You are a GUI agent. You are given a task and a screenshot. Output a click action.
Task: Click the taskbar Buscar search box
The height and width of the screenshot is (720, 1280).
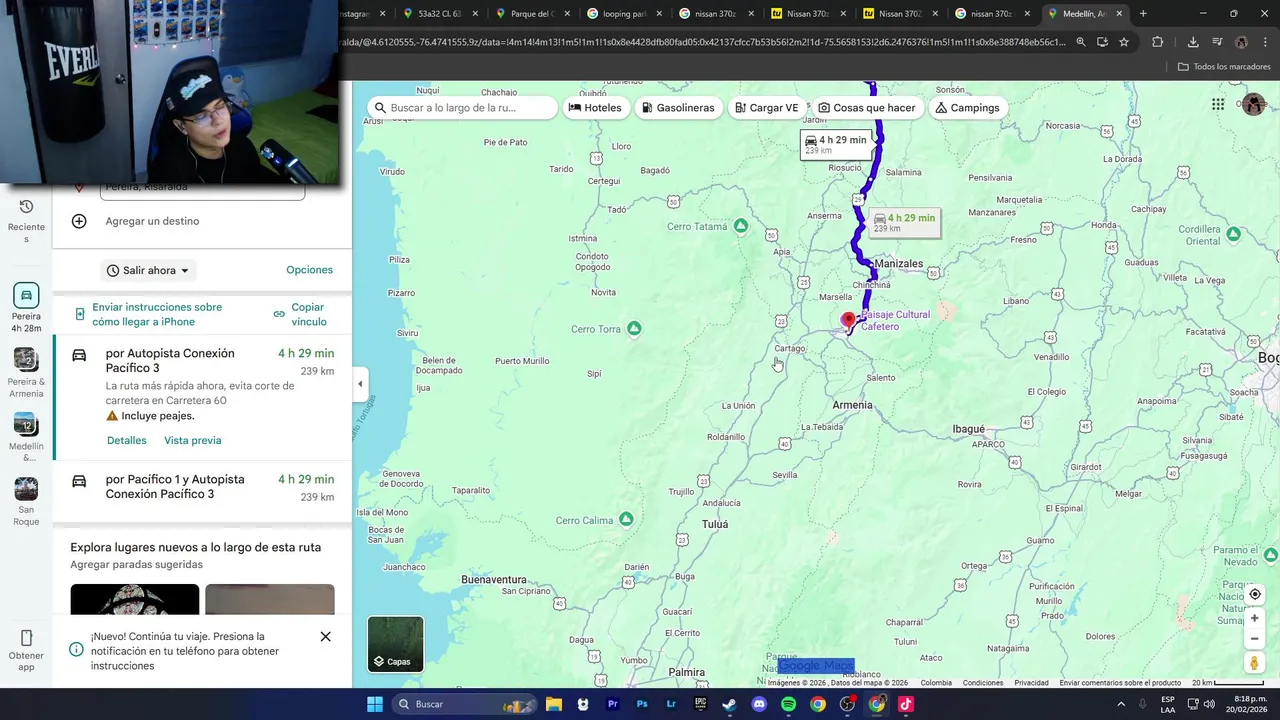[466, 704]
